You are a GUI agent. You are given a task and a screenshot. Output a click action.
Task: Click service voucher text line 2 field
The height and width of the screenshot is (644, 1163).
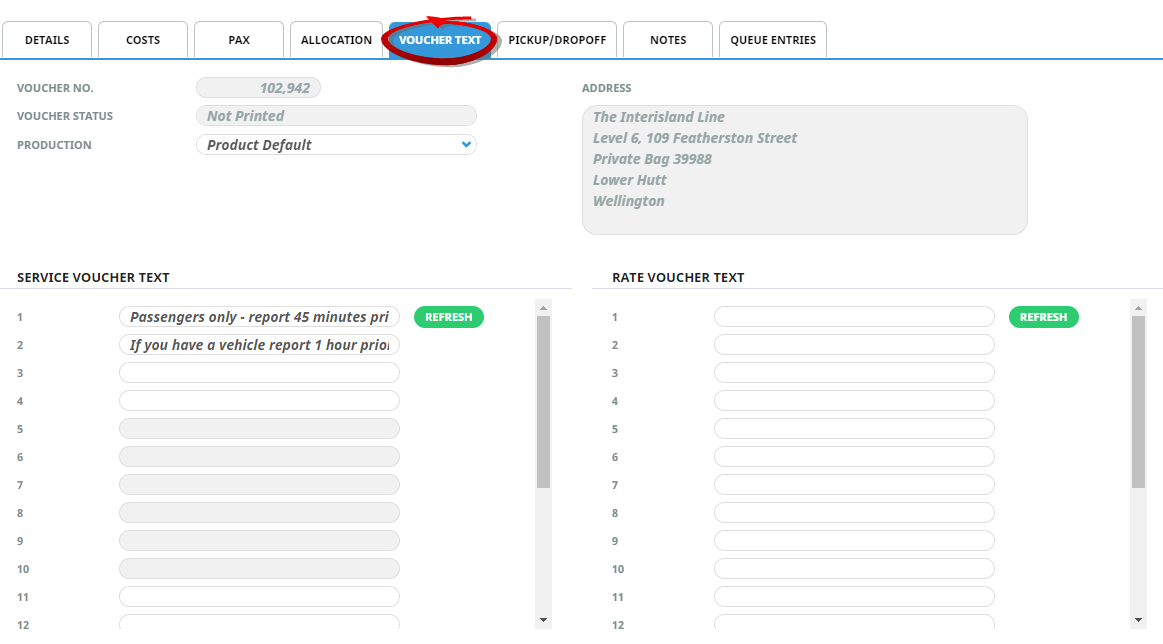click(x=259, y=345)
